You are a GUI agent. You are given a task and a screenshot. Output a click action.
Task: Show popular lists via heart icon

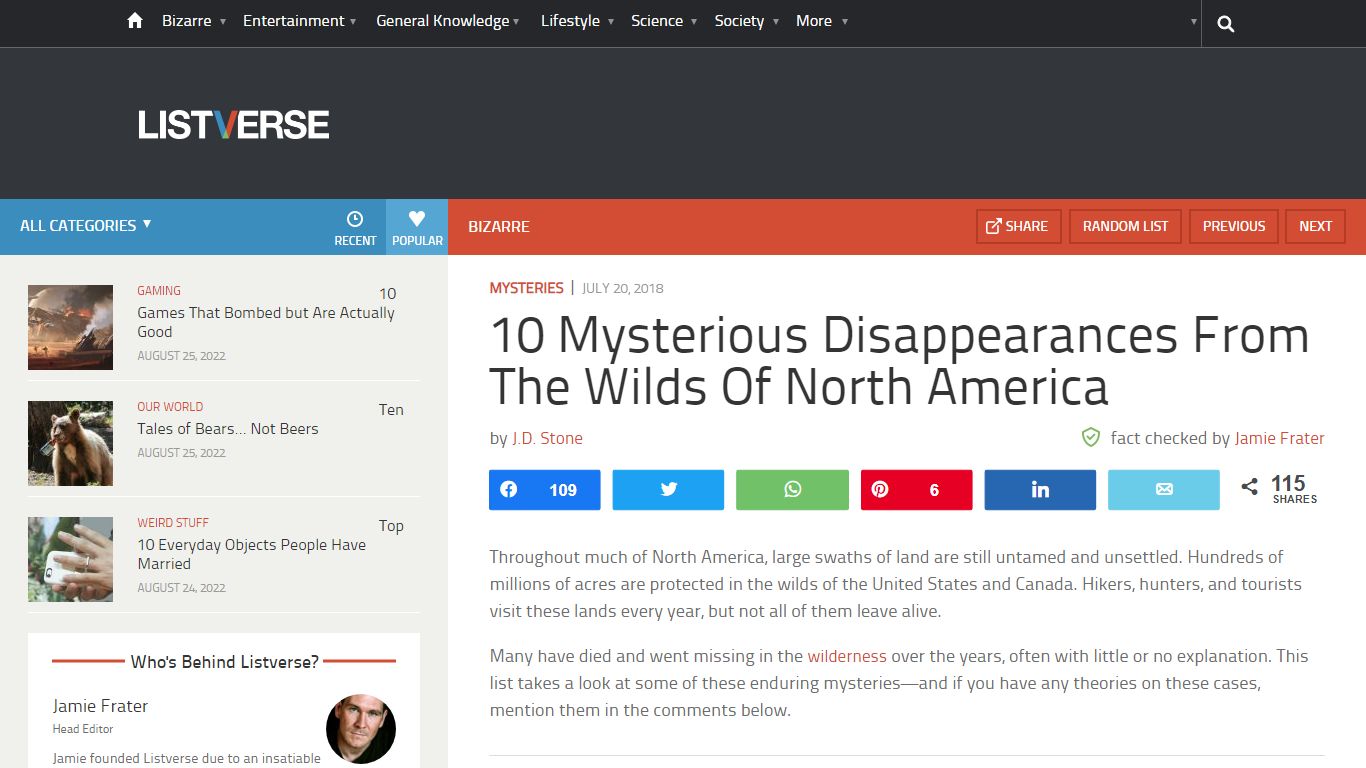tap(417, 227)
